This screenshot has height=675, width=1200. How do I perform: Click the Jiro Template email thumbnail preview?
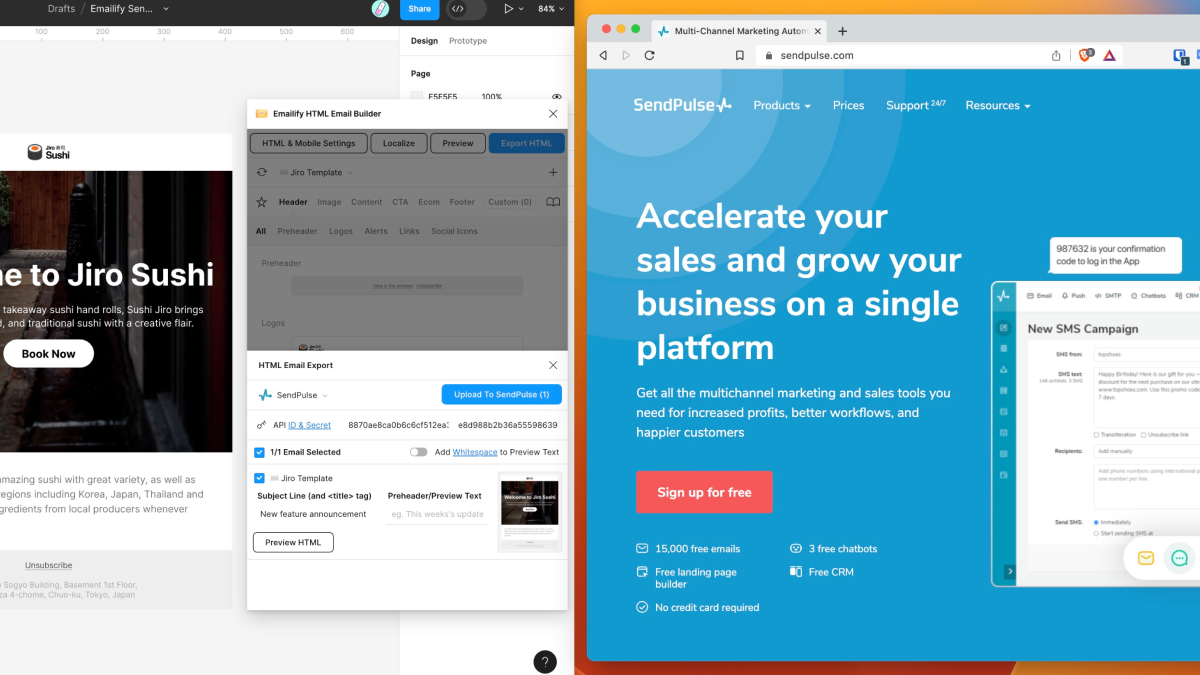tap(529, 512)
